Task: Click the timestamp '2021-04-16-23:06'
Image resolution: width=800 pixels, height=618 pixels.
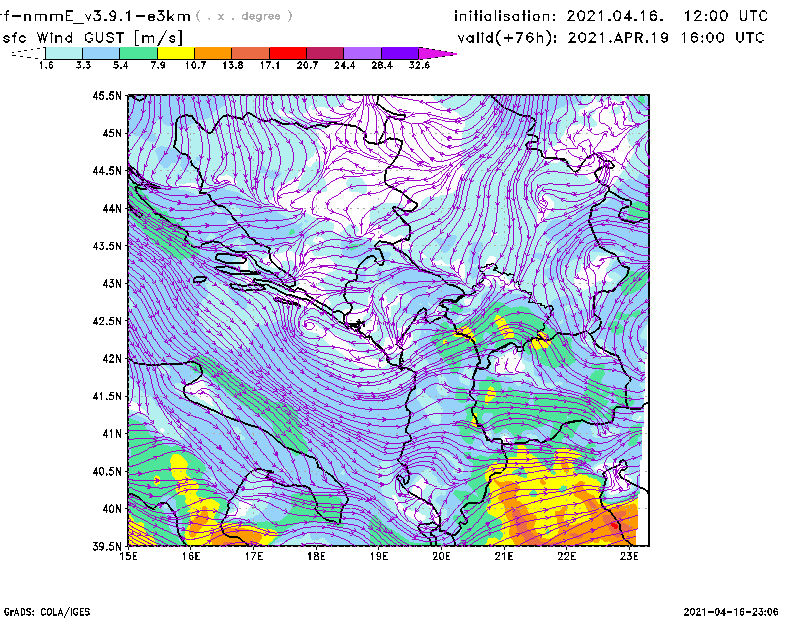Action: (731, 612)
